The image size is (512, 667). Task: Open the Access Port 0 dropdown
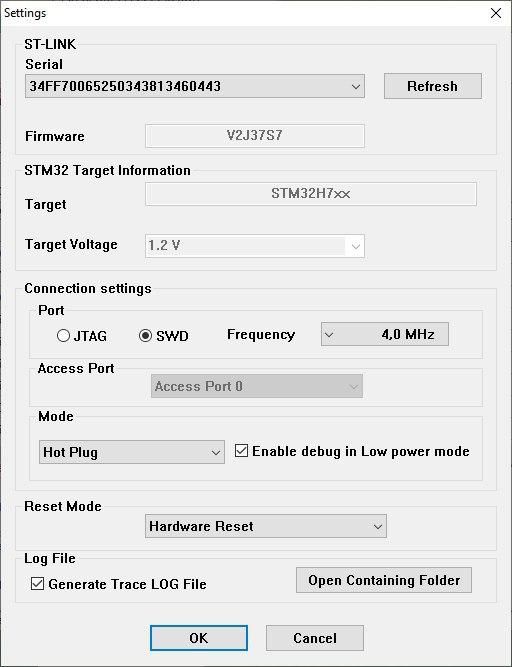(257, 386)
